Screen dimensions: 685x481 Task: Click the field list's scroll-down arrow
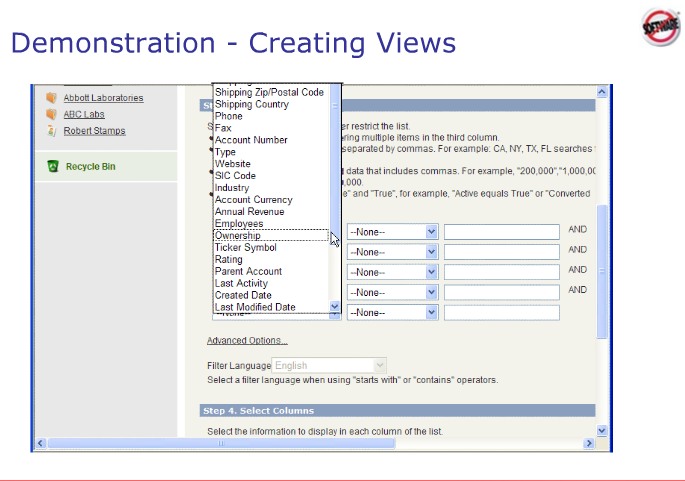334,307
